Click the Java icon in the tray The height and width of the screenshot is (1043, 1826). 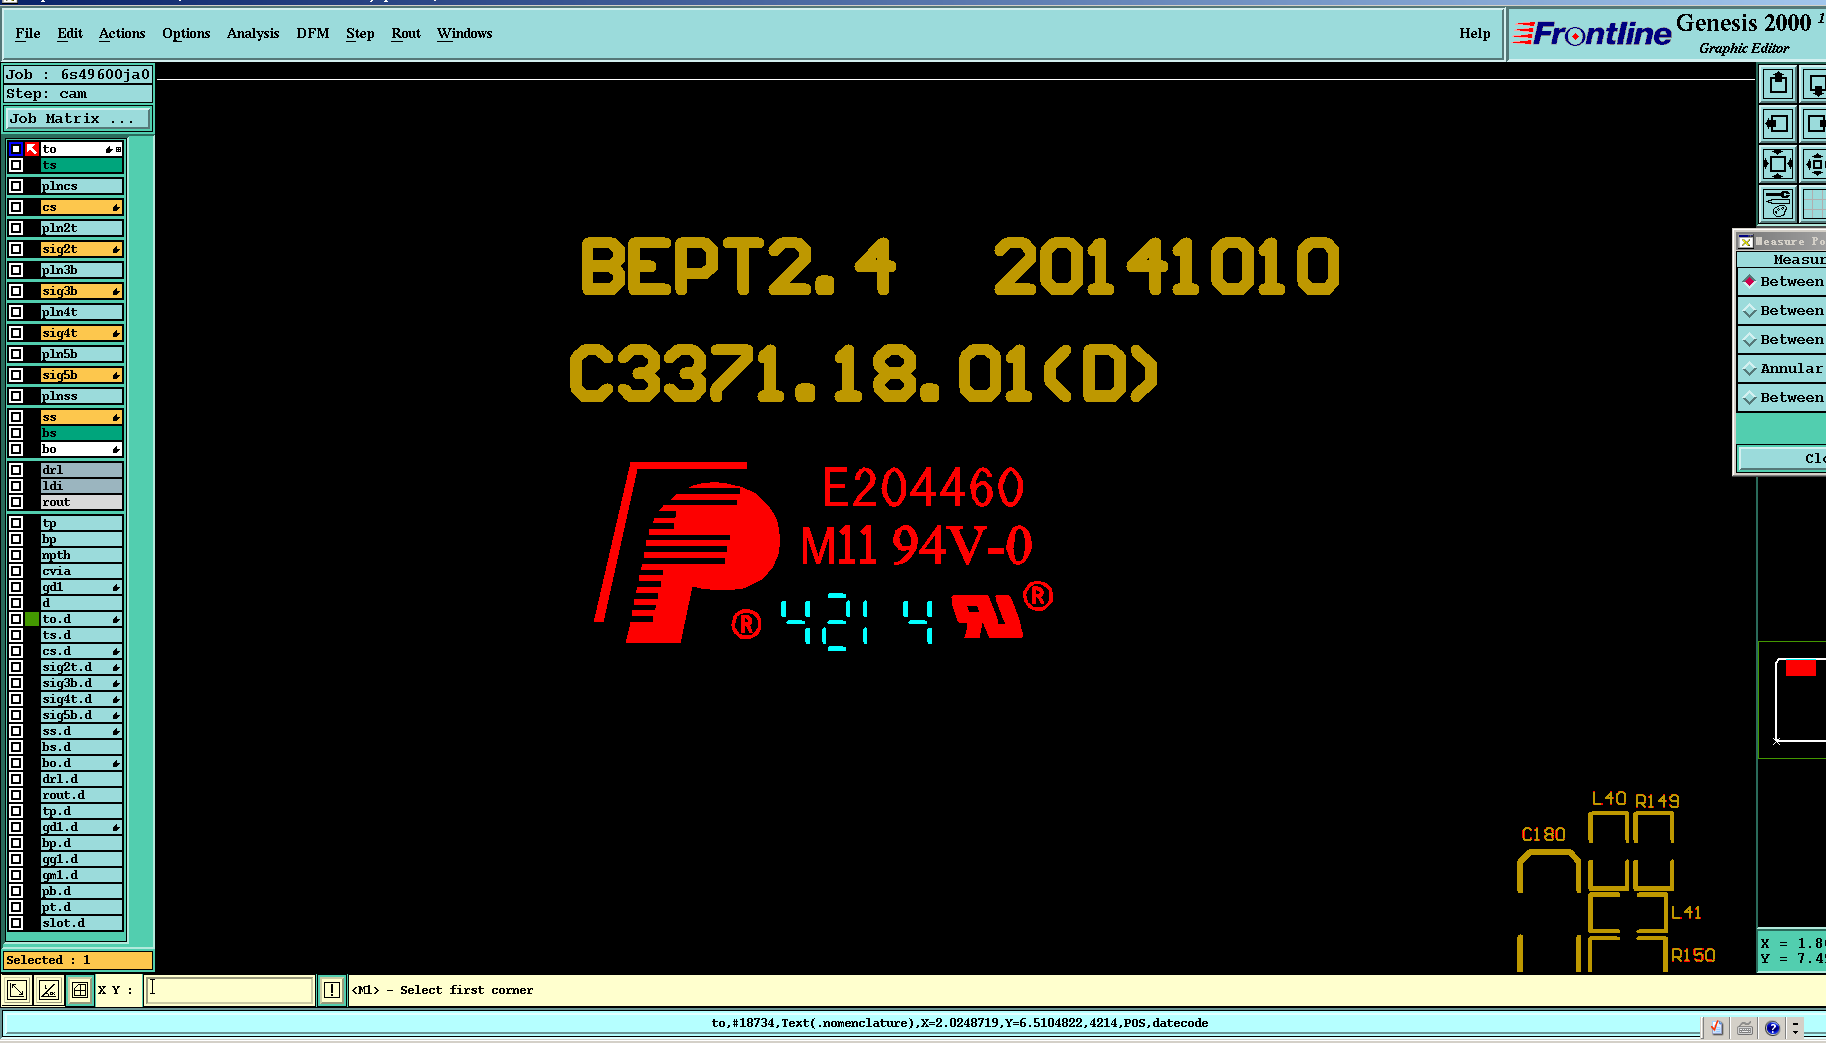click(x=1716, y=1027)
